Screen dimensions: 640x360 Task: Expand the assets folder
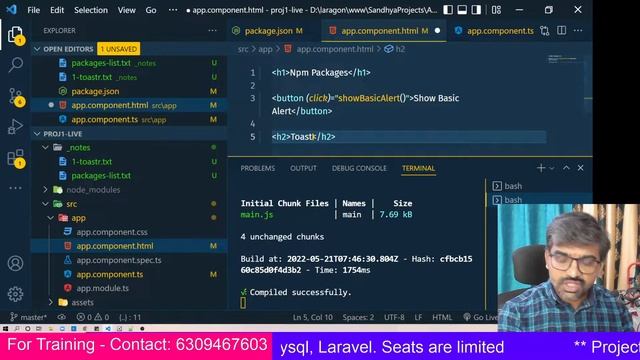[51, 302]
